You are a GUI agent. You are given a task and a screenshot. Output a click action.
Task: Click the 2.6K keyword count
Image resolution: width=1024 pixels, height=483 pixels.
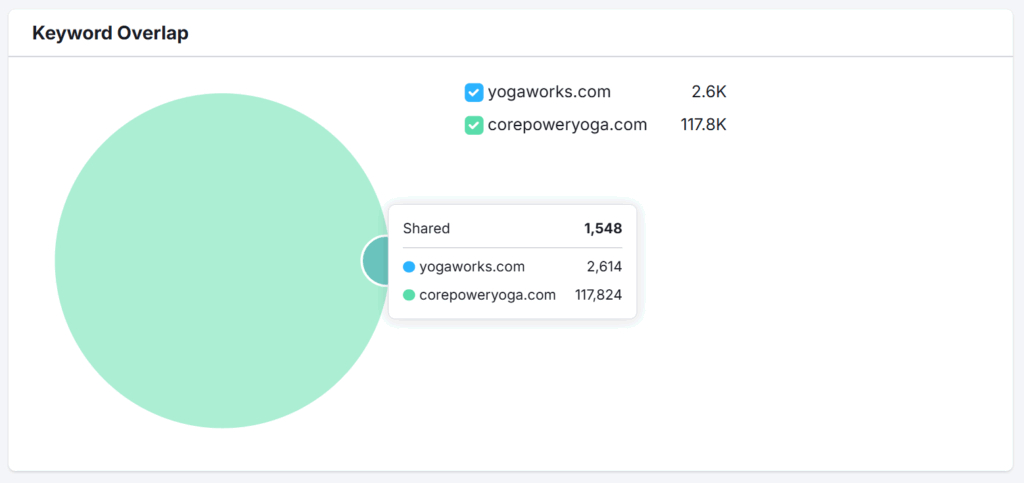(709, 92)
